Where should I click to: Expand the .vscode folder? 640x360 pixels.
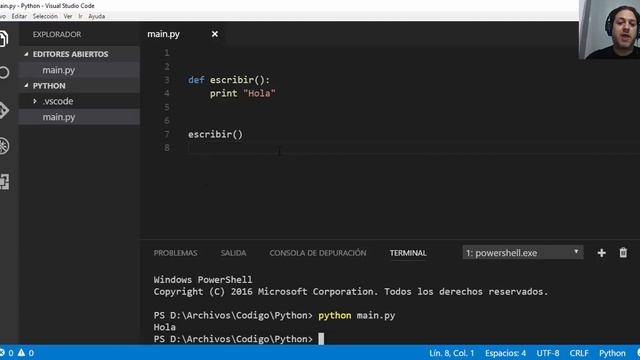tap(80, 101)
